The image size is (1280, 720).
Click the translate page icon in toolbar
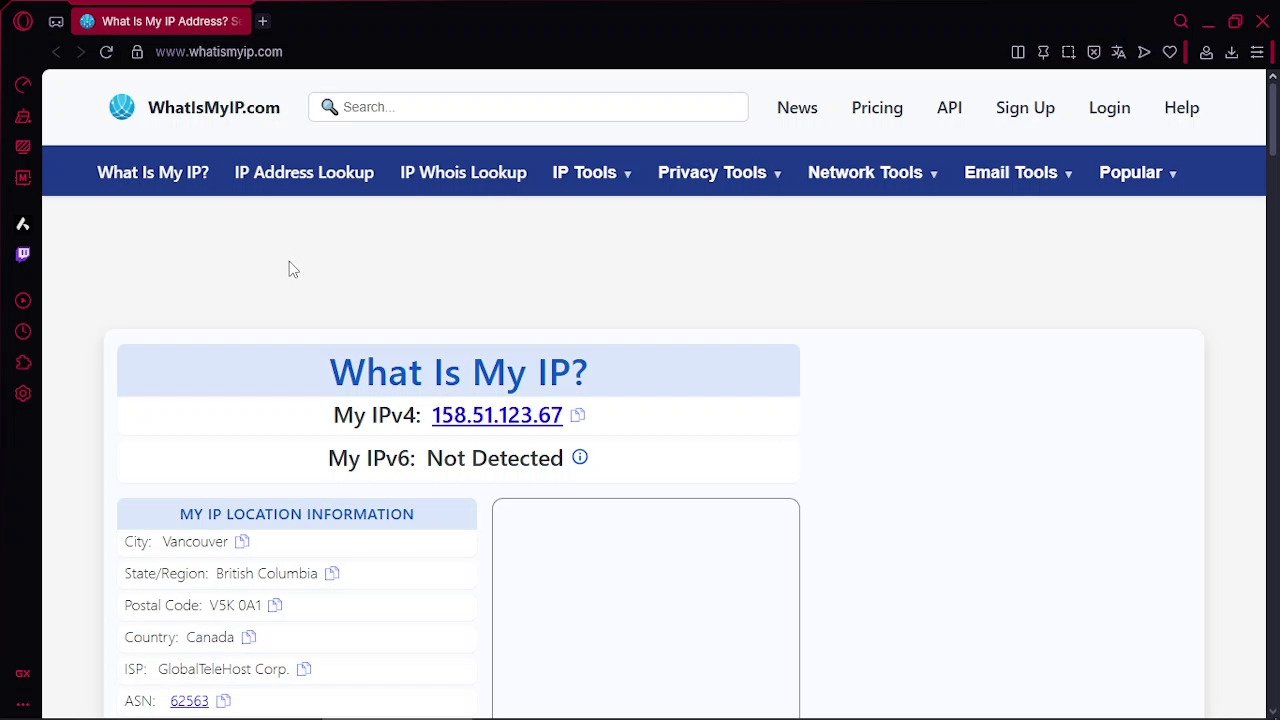click(x=1119, y=52)
